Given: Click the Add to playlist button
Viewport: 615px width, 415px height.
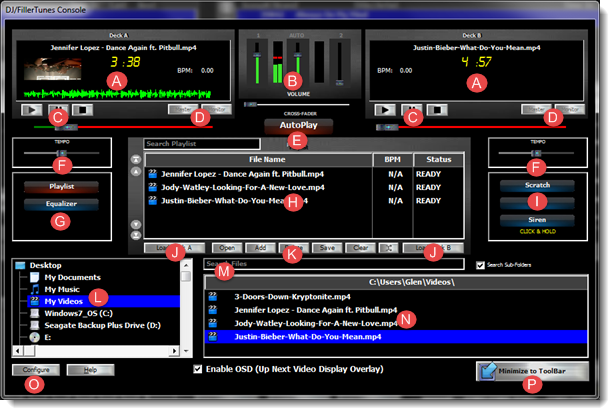Looking at the screenshot, I should point(260,248).
